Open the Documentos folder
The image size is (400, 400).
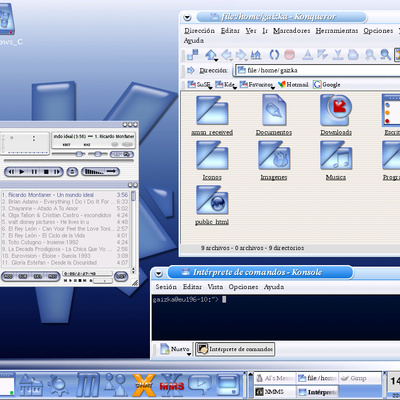(274, 115)
